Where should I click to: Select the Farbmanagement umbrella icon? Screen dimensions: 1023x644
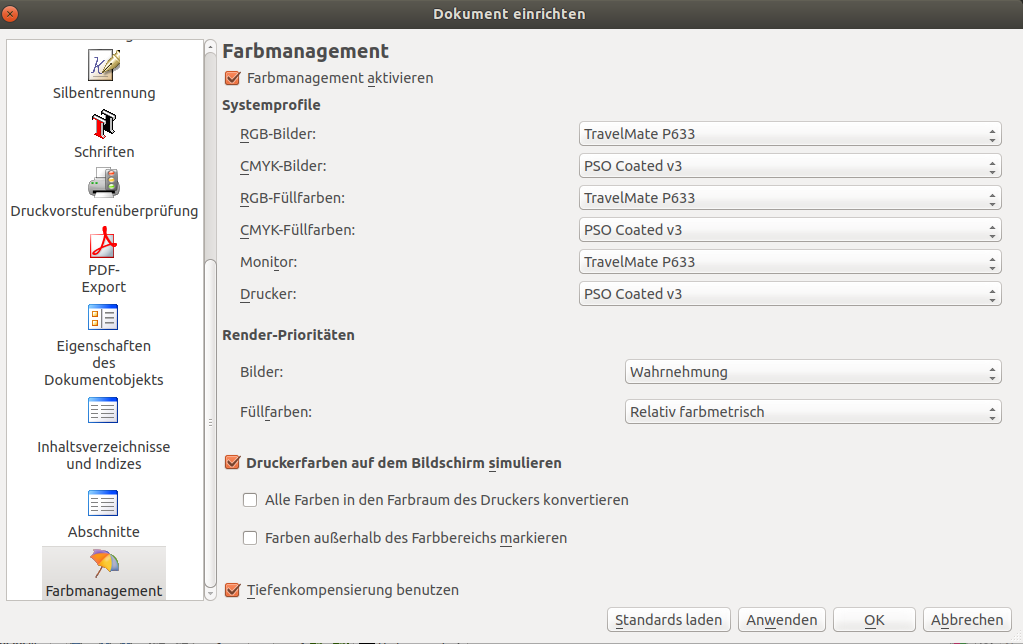[104, 563]
